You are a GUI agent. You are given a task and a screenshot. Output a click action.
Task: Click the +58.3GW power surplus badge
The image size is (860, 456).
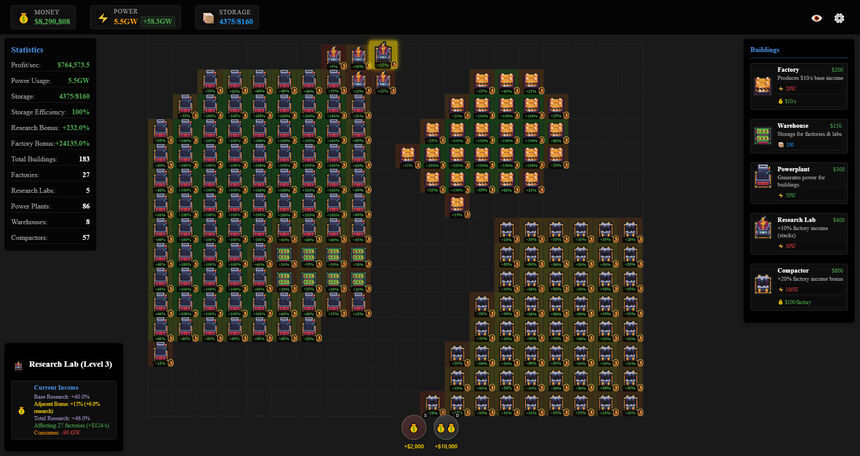point(158,22)
